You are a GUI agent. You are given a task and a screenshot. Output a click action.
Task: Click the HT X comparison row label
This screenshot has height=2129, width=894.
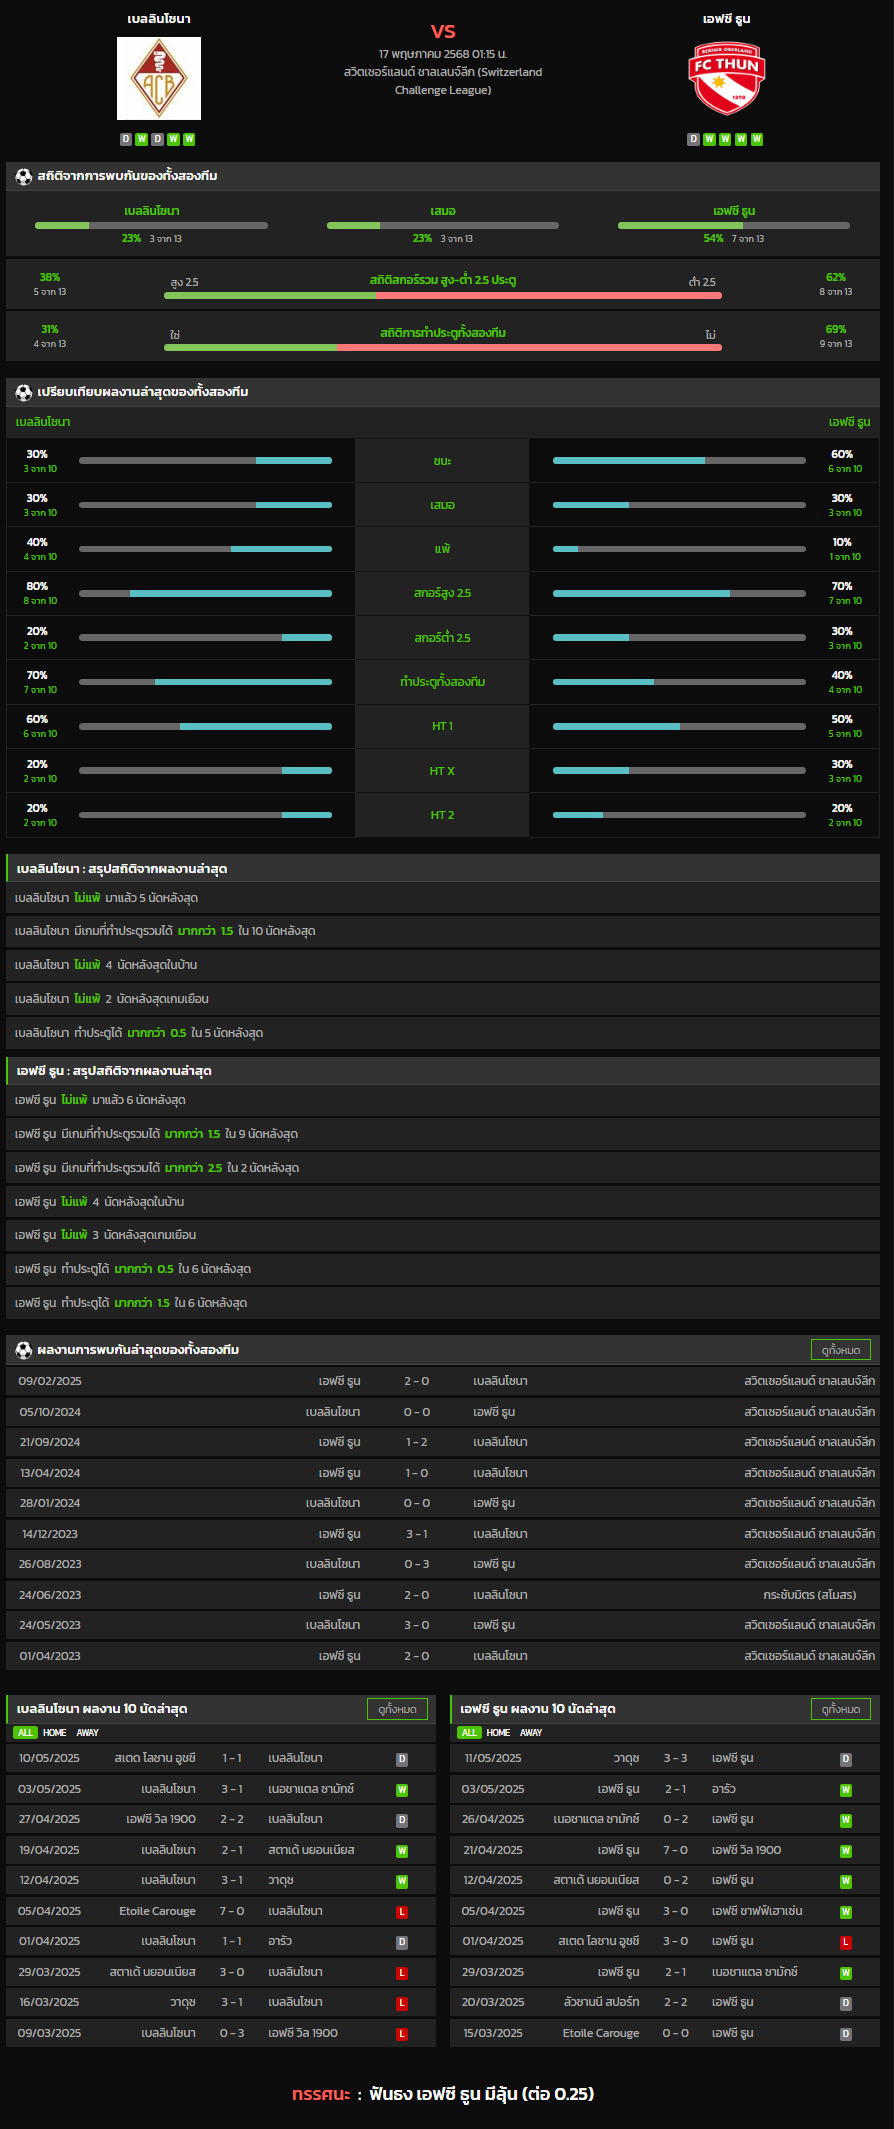[x=443, y=771]
